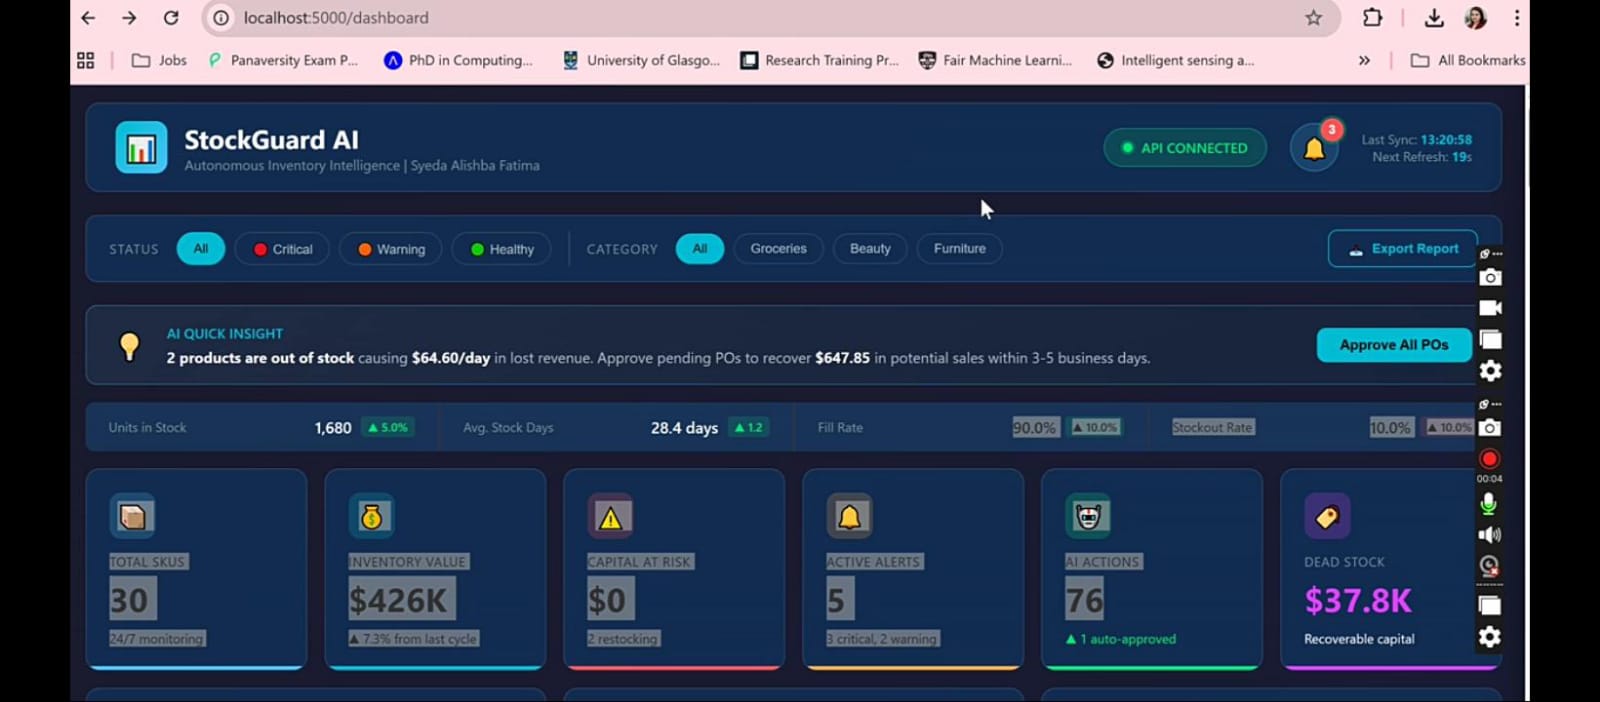1600x702 pixels.
Task: Mute the green microphone in recorder toolbar
Action: pyautogui.click(x=1489, y=504)
